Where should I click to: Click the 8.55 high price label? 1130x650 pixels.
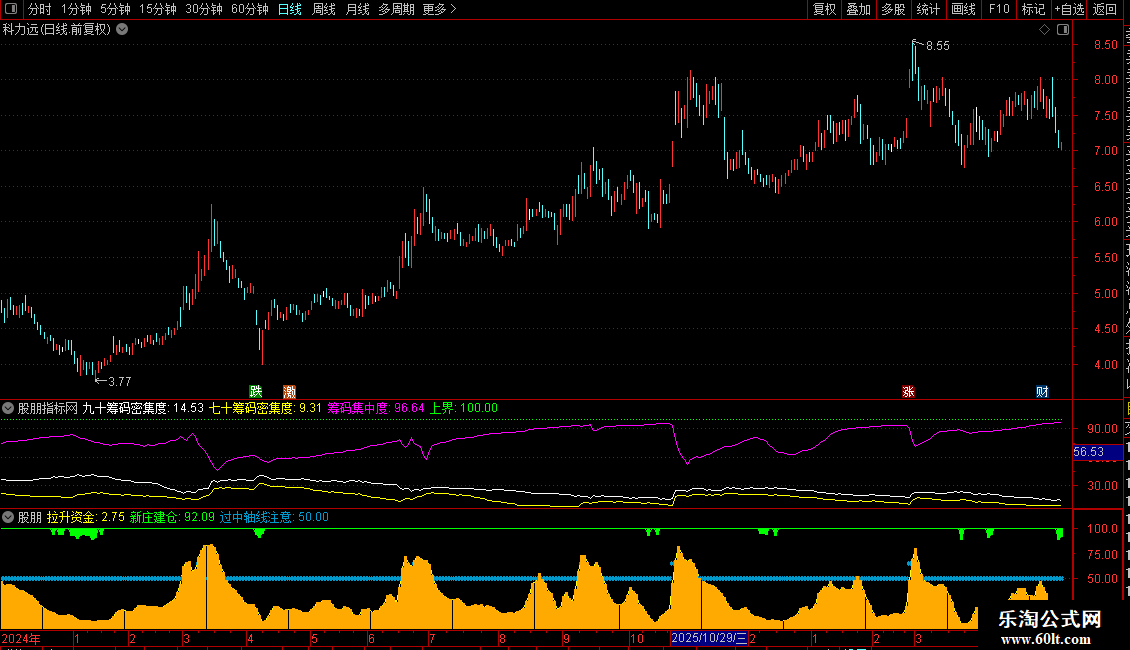[938, 46]
